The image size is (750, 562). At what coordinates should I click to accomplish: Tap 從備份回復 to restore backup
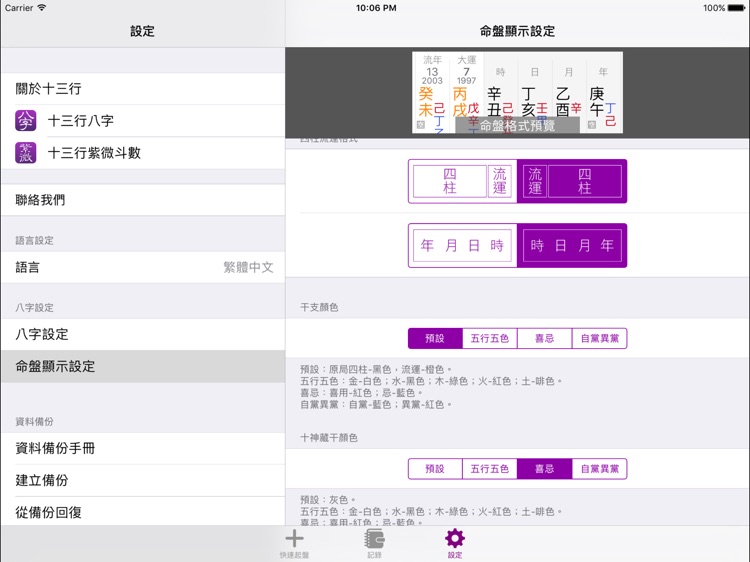pyautogui.click(x=143, y=512)
